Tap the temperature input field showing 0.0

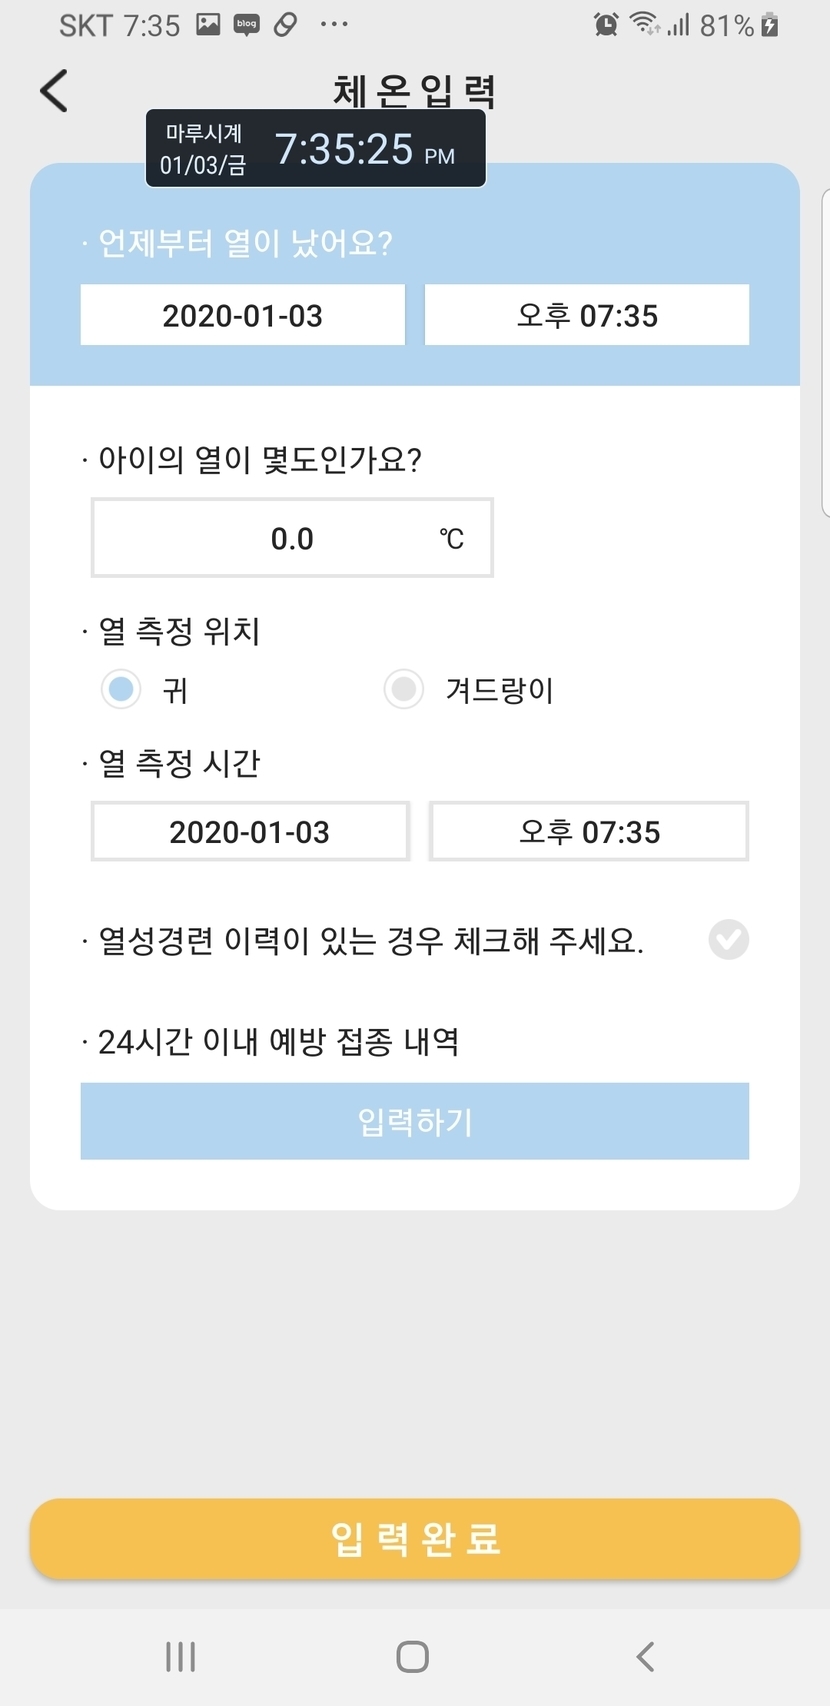pos(292,538)
